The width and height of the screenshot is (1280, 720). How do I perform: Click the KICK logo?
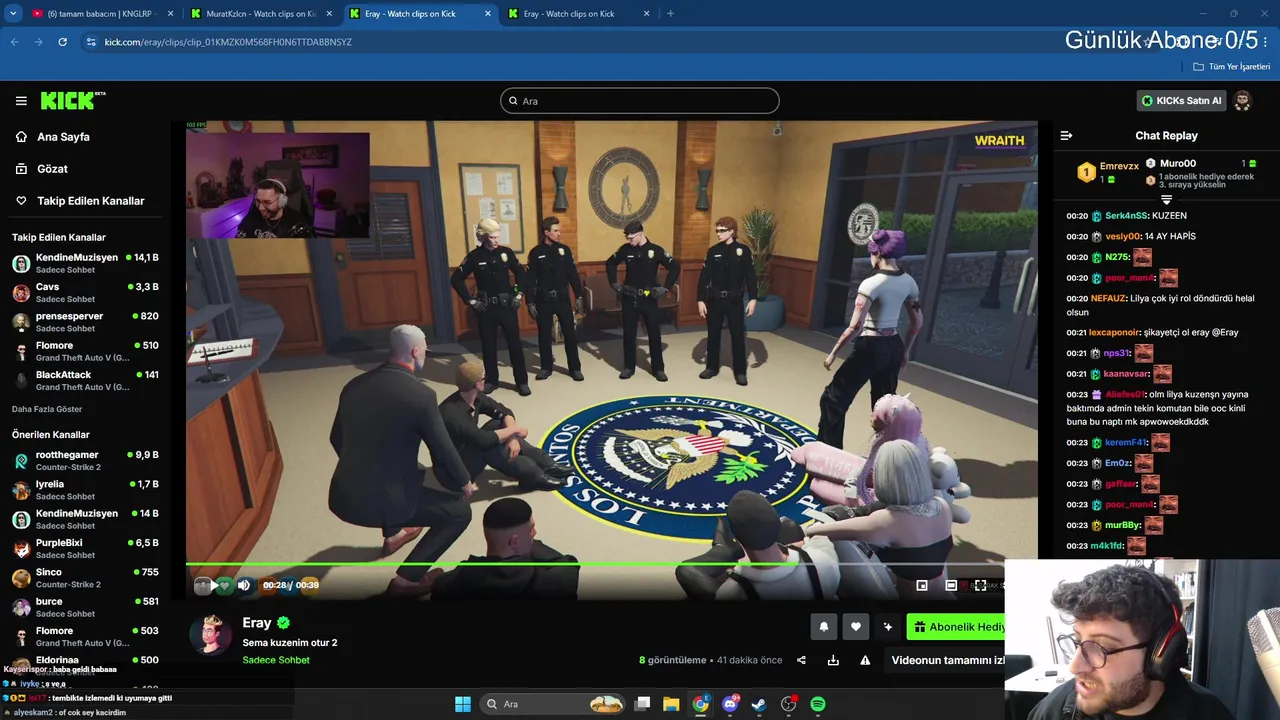click(x=72, y=100)
